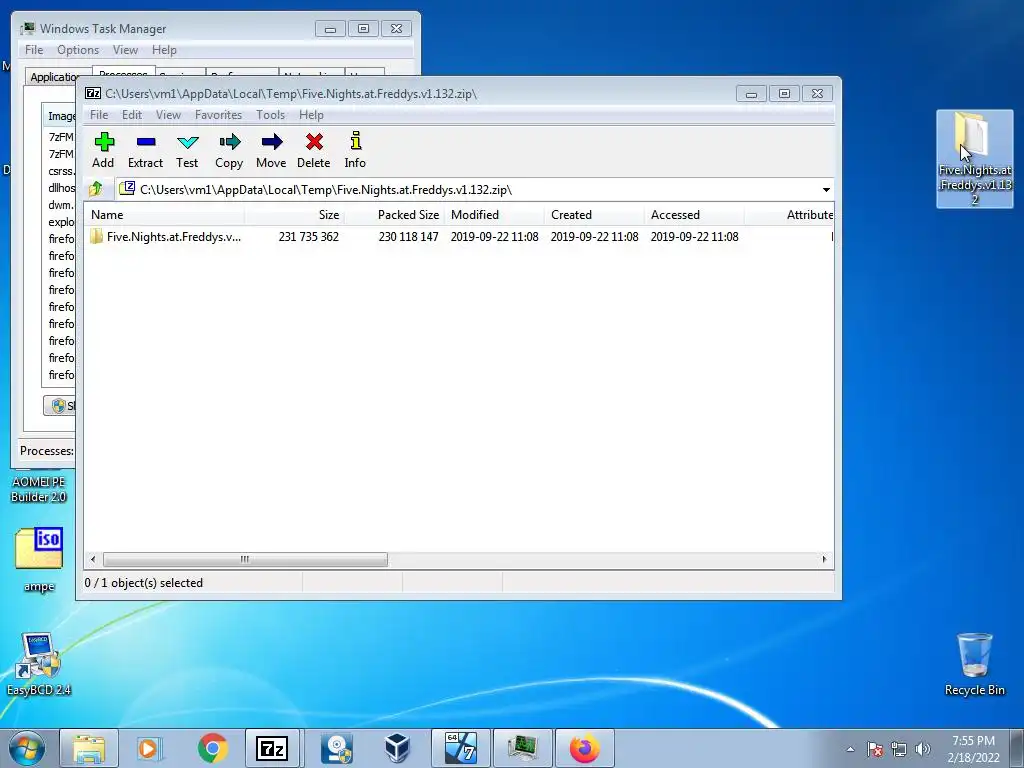Open the Favorites menu
Viewport: 1024px width, 768px height.
point(218,115)
